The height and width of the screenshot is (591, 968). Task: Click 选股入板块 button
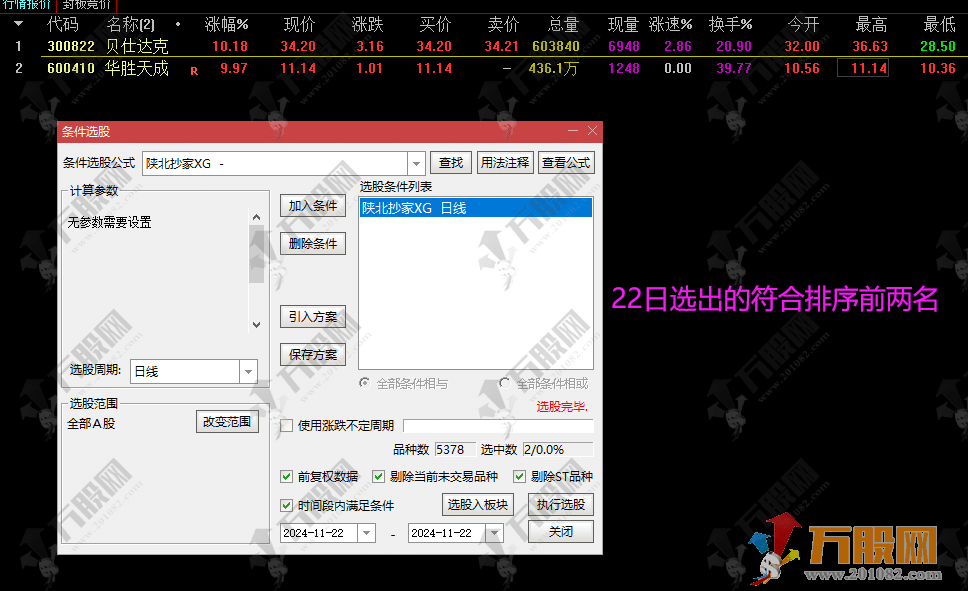478,505
